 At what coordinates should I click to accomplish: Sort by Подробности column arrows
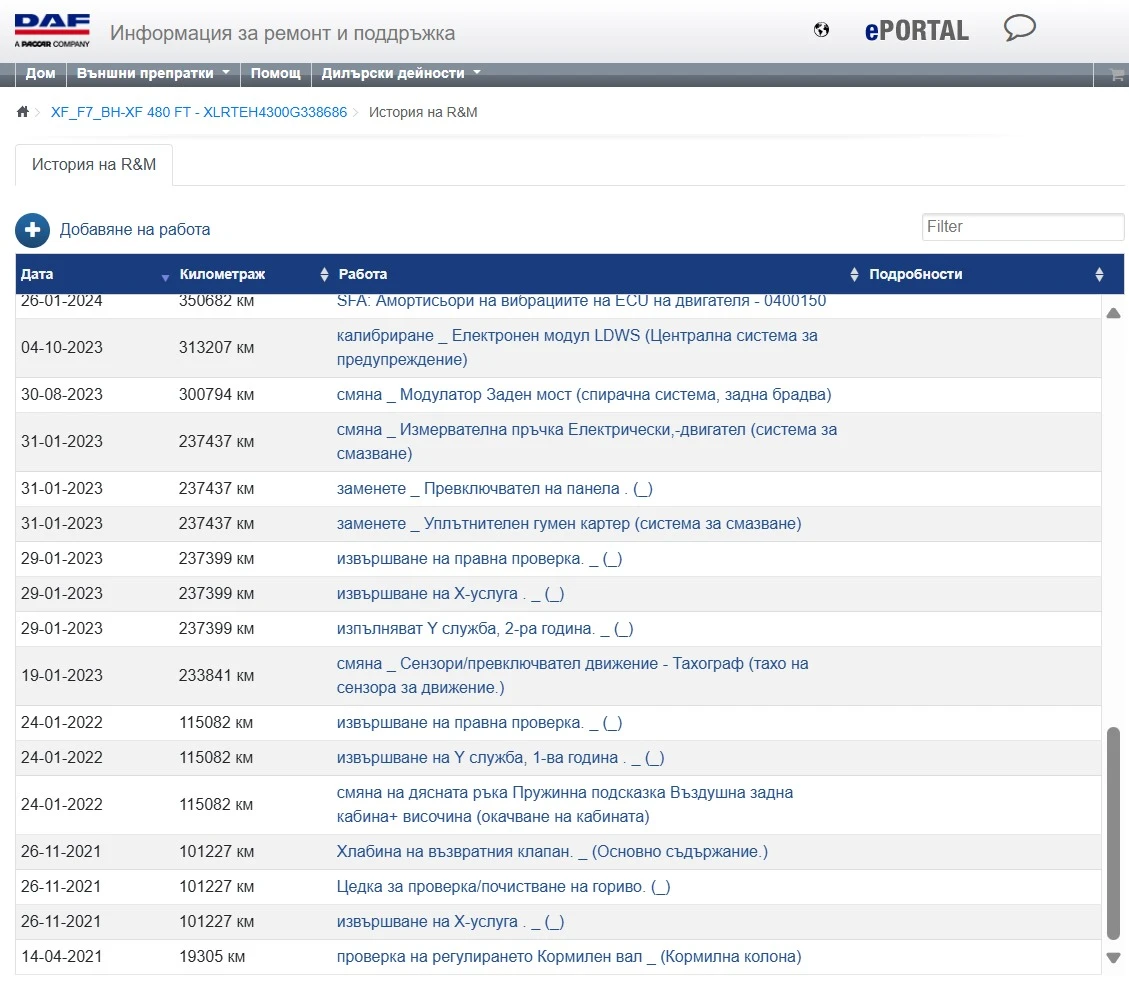tap(1099, 274)
